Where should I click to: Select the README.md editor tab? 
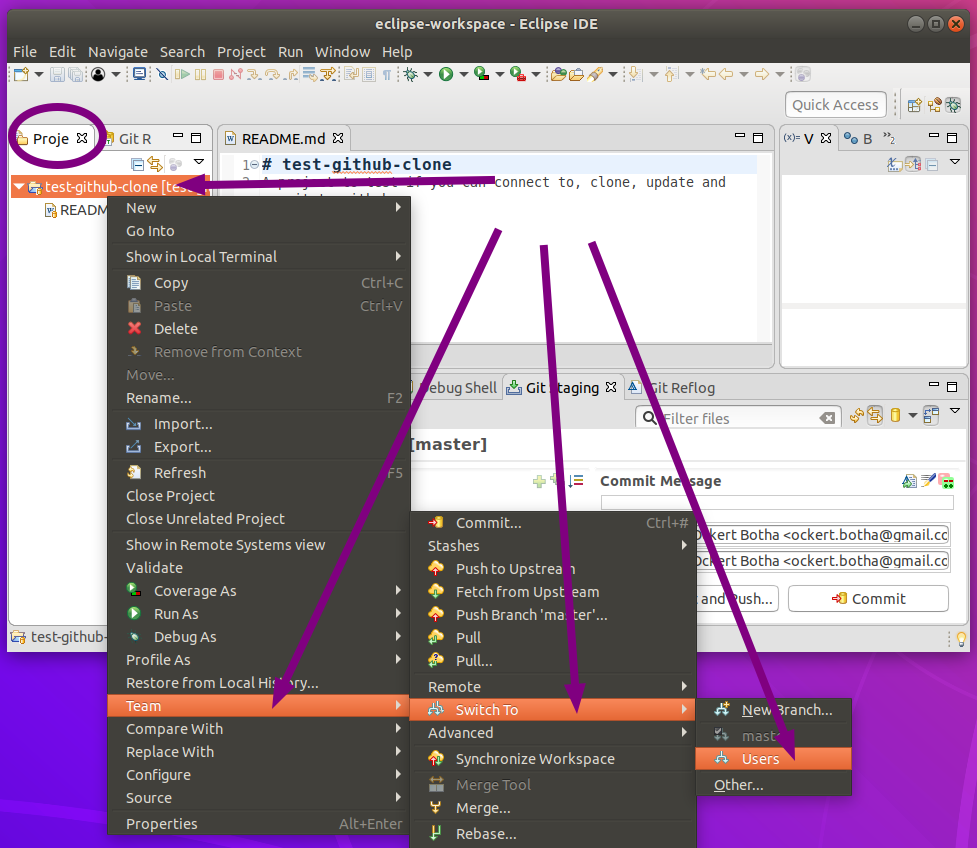pyautogui.click(x=284, y=139)
